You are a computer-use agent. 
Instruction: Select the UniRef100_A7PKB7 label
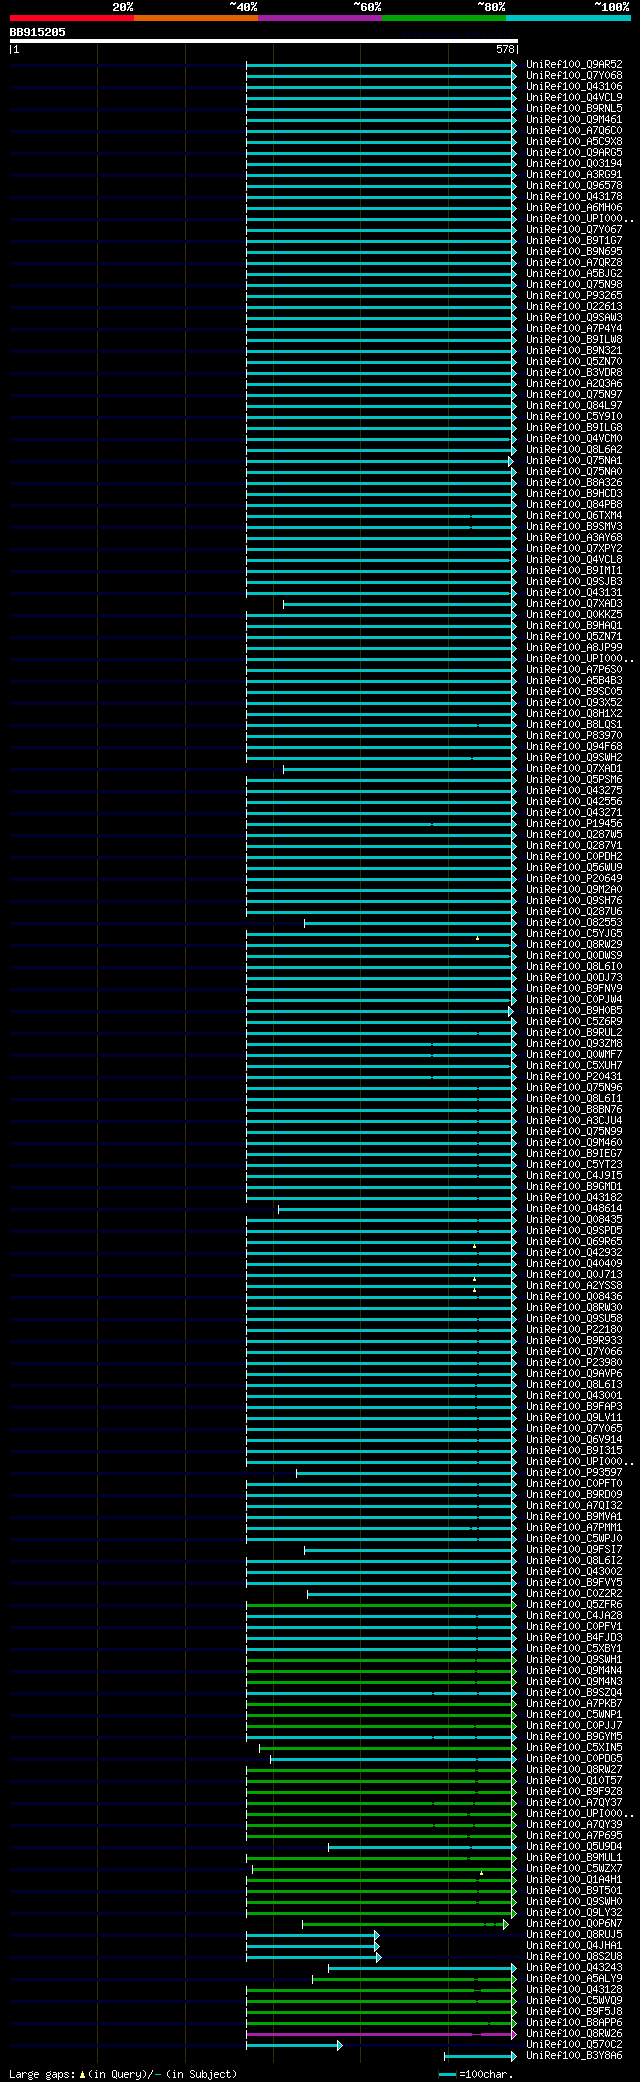tap(574, 1703)
